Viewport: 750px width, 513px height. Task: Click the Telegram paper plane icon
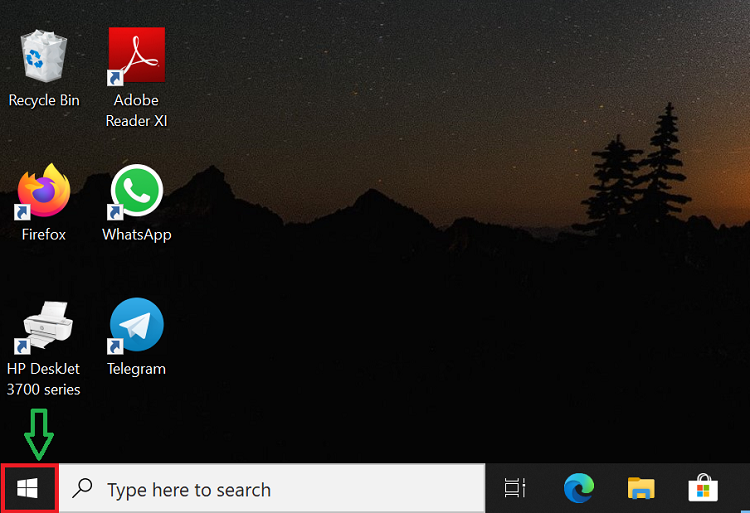pyautogui.click(x=136, y=325)
